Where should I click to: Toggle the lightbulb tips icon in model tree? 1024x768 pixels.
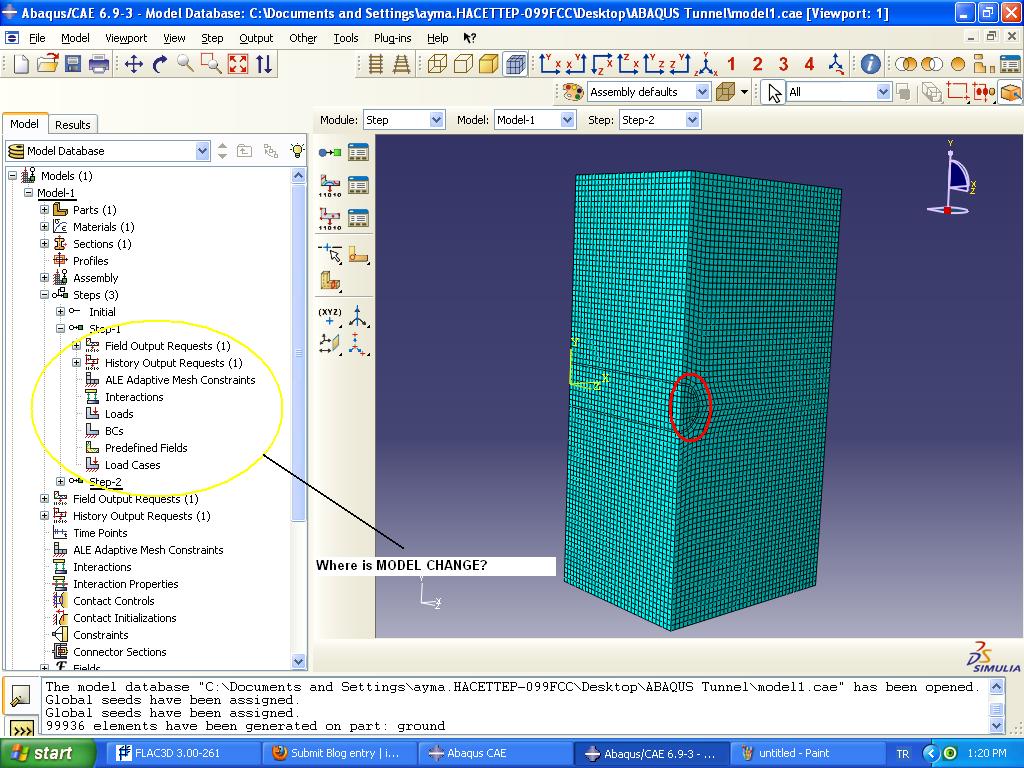click(296, 151)
